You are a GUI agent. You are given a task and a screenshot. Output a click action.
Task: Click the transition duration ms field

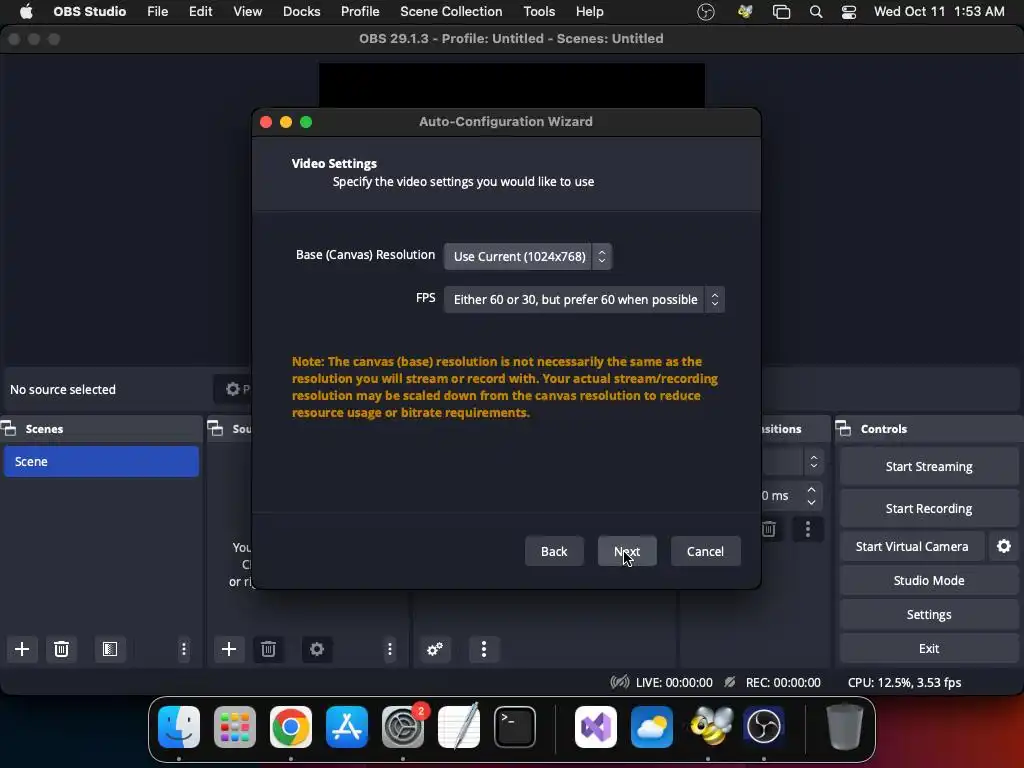pos(781,496)
